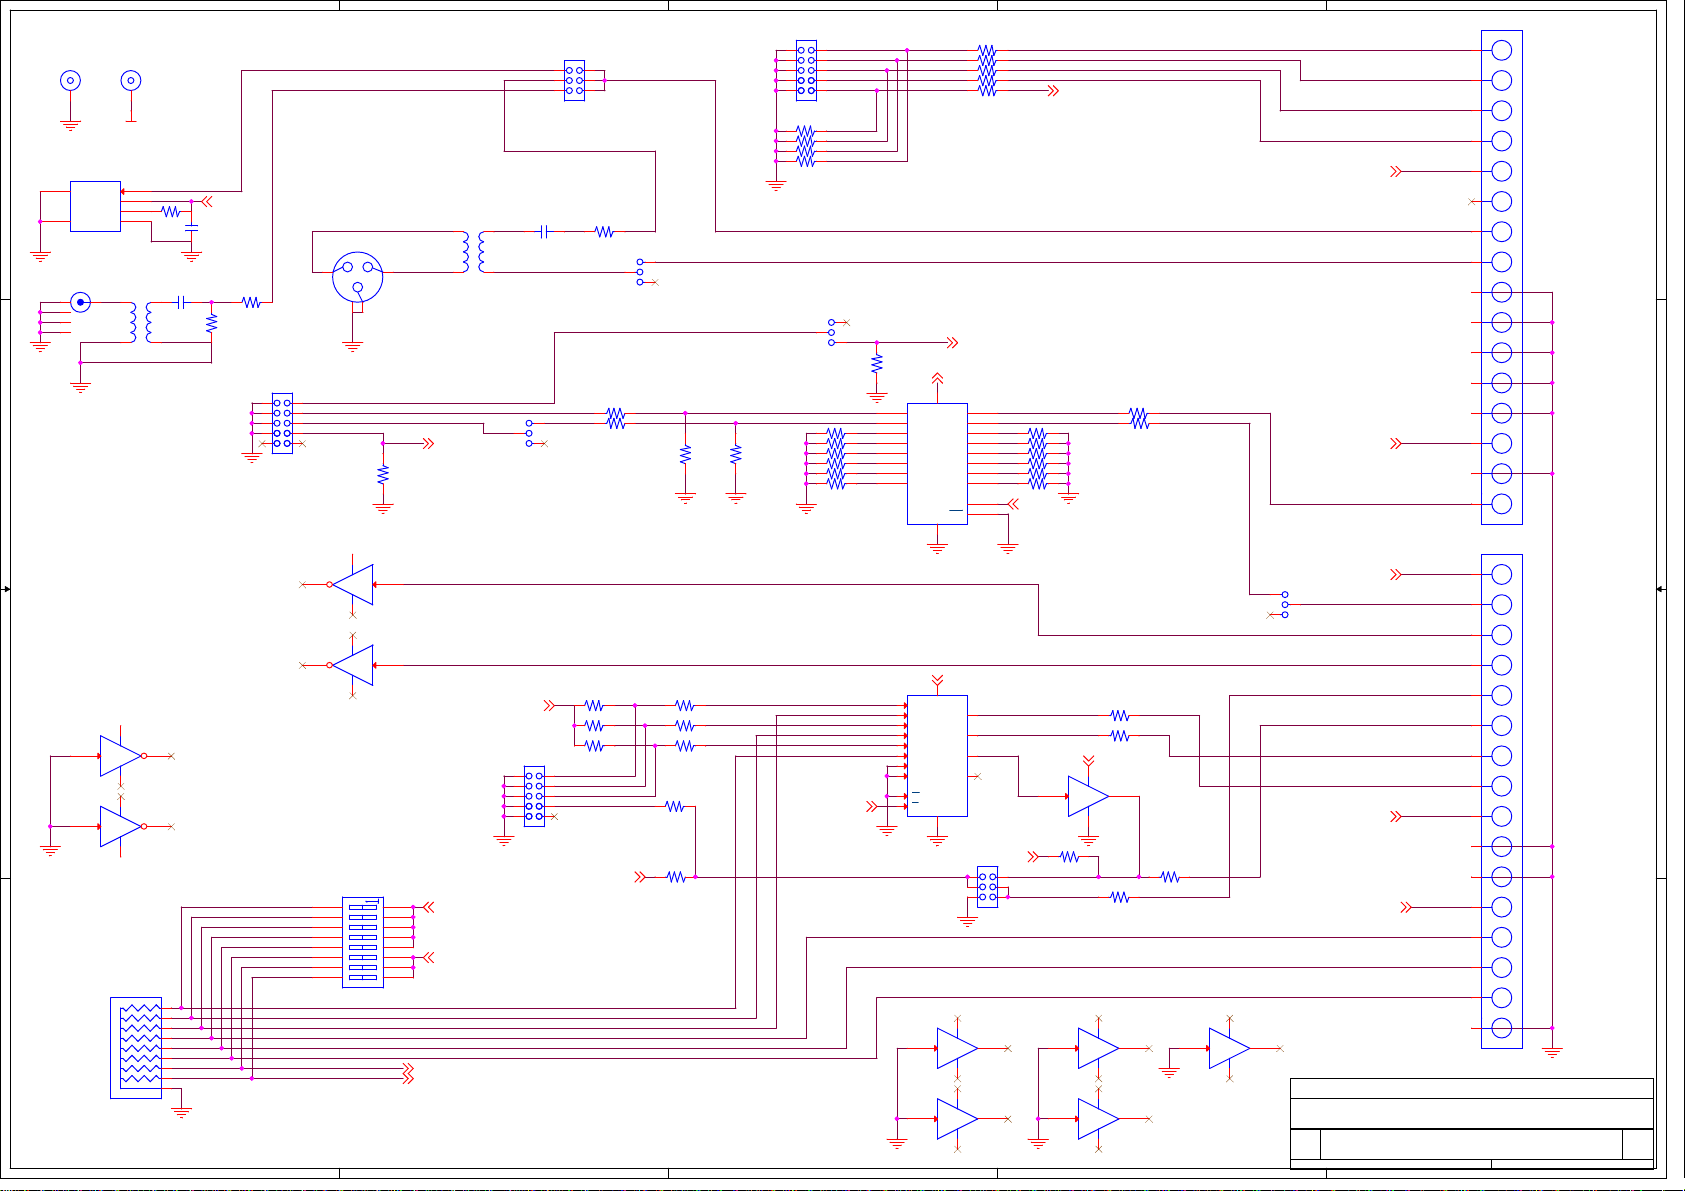Select the IC with red arrow inputs

point(937,755)
